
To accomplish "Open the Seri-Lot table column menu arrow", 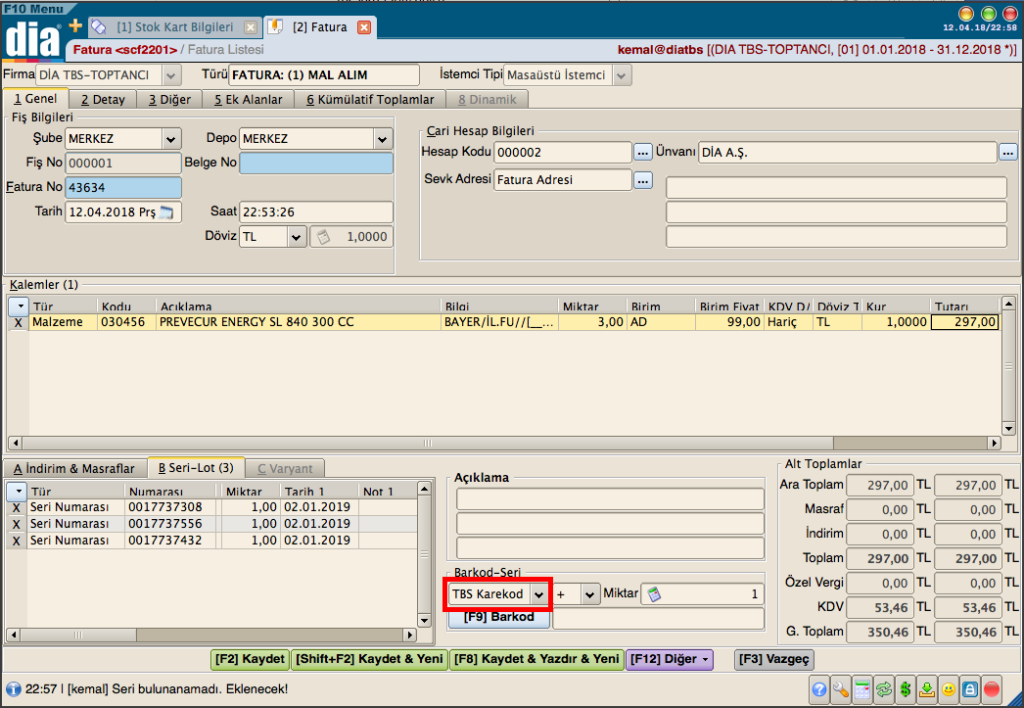I will 18,491.
